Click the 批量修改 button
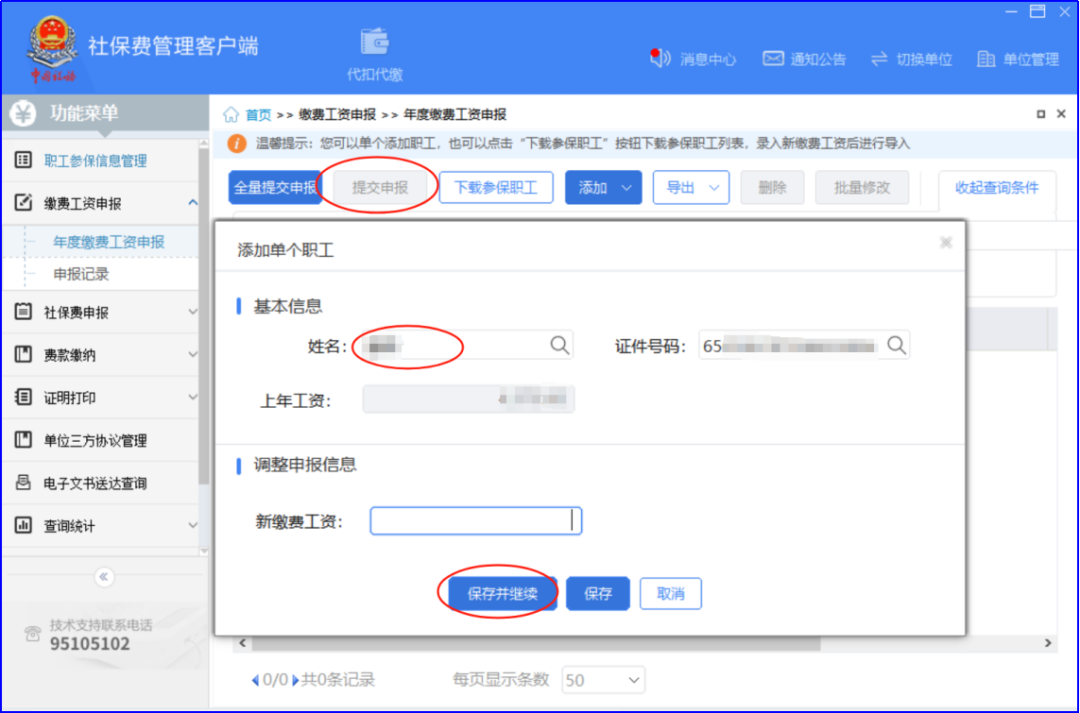Viewport: 1080px width, 713px height. point(862,187)
